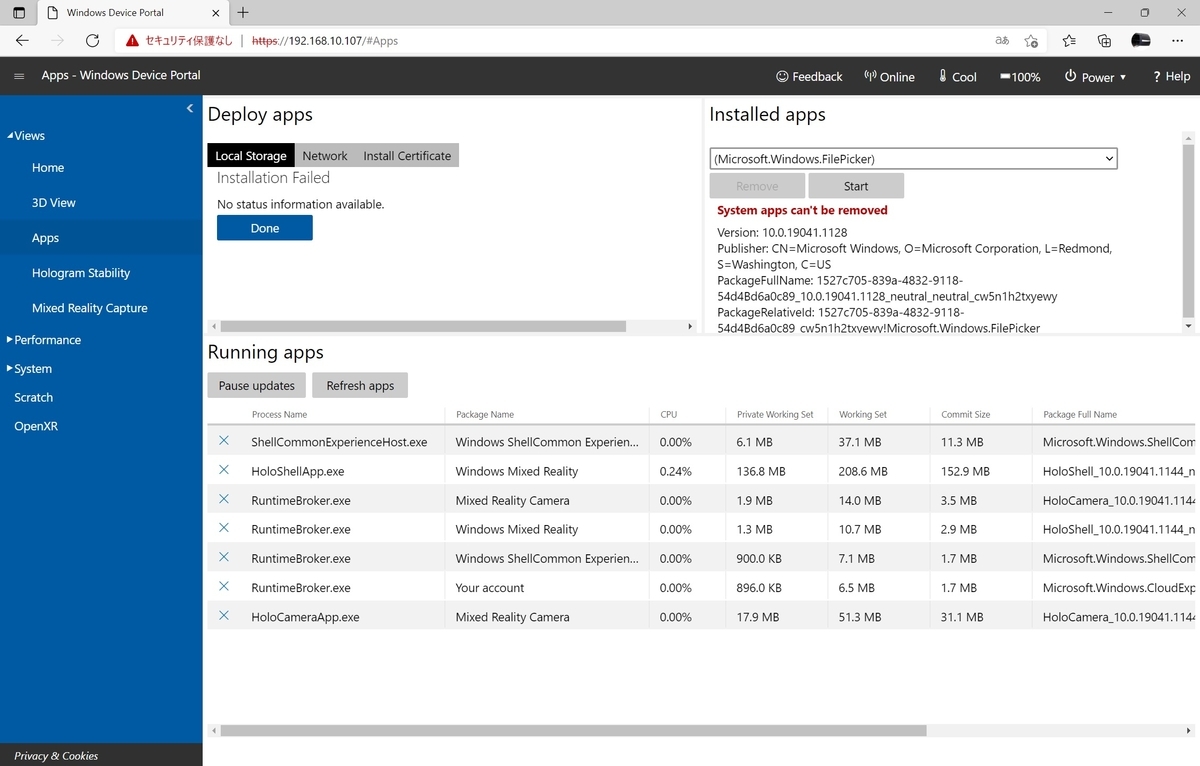This screenshot has height=766, width=1200.
Task: Open Hologram Stability page
Action: (81, 273)
